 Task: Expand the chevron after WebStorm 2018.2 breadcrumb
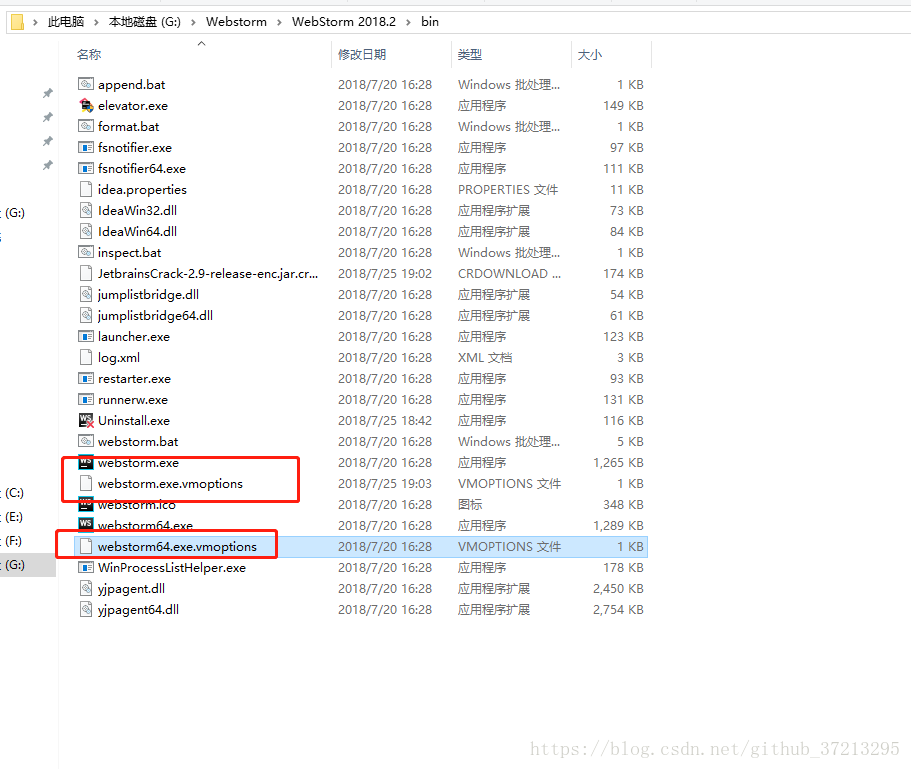[x=408, y=22]
